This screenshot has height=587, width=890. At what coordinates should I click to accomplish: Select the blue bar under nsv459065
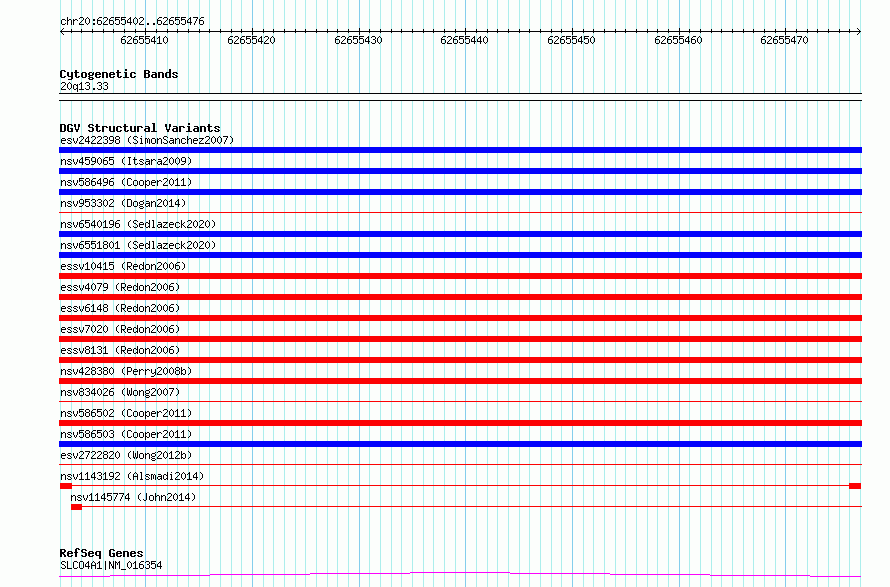coord(460,171)
